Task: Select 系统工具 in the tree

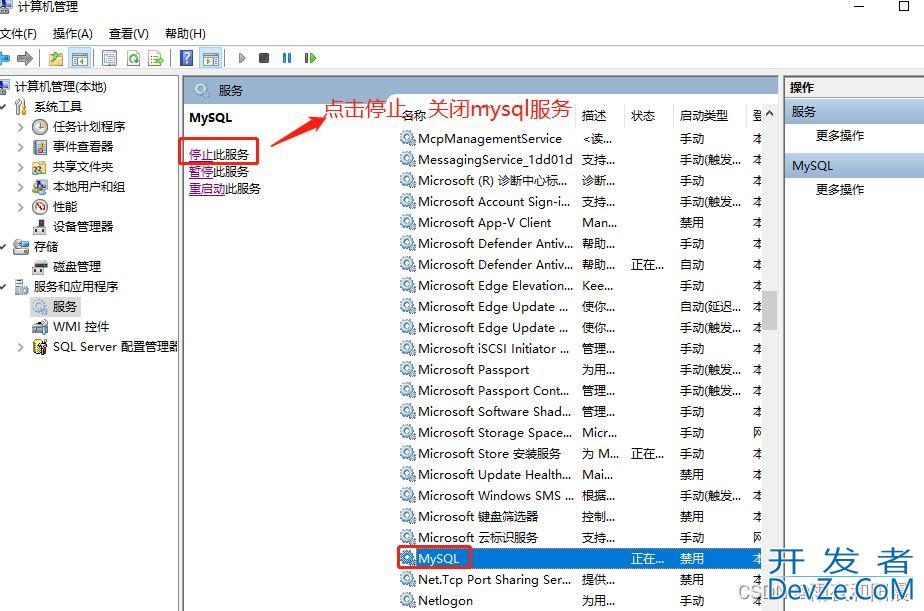Action: [x=58, y=107]
